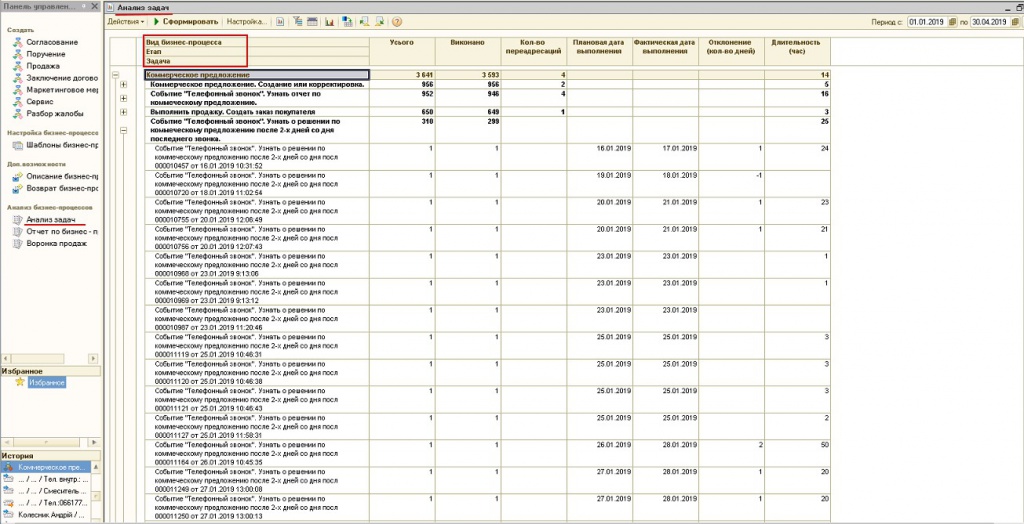Collapse the Коммерческое предложение top group

tap(116, 75)
